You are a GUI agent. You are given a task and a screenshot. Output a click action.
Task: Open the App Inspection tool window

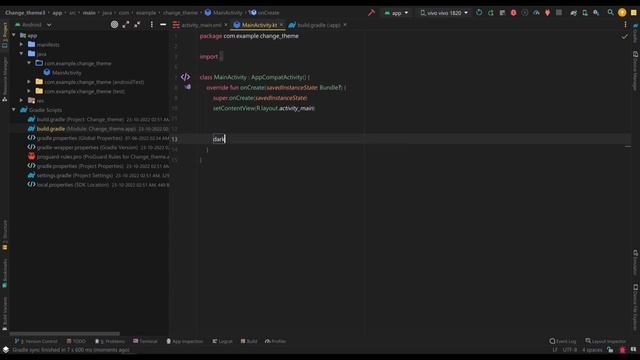click(184, 341)
